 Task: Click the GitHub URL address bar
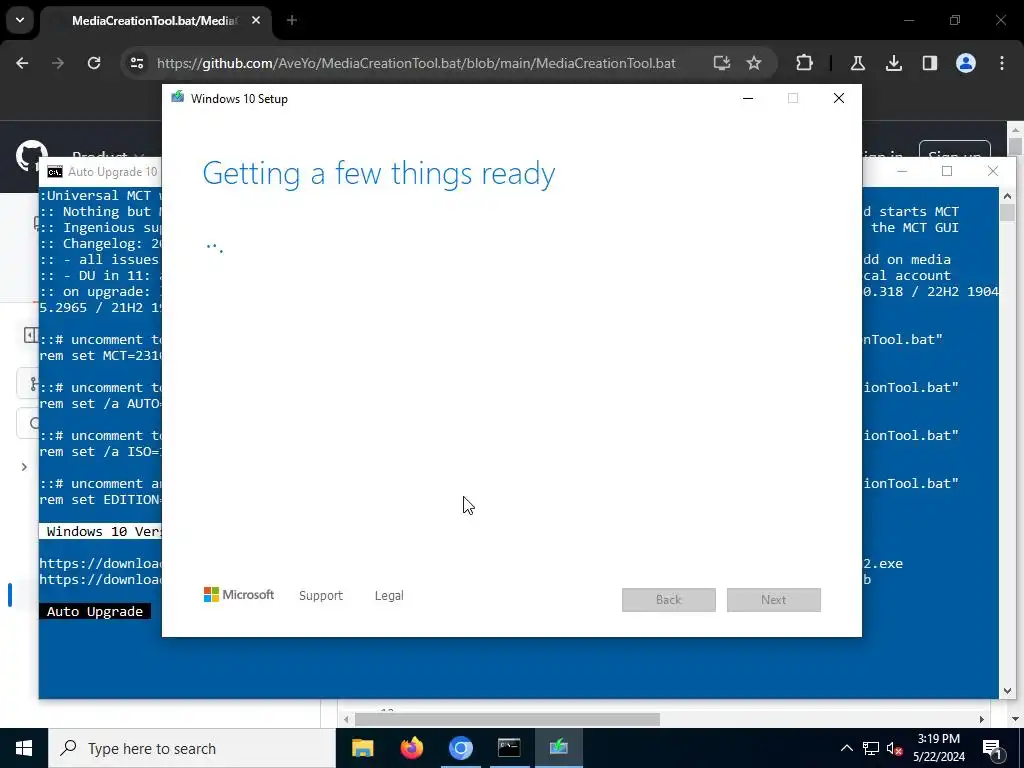[416, 63]
